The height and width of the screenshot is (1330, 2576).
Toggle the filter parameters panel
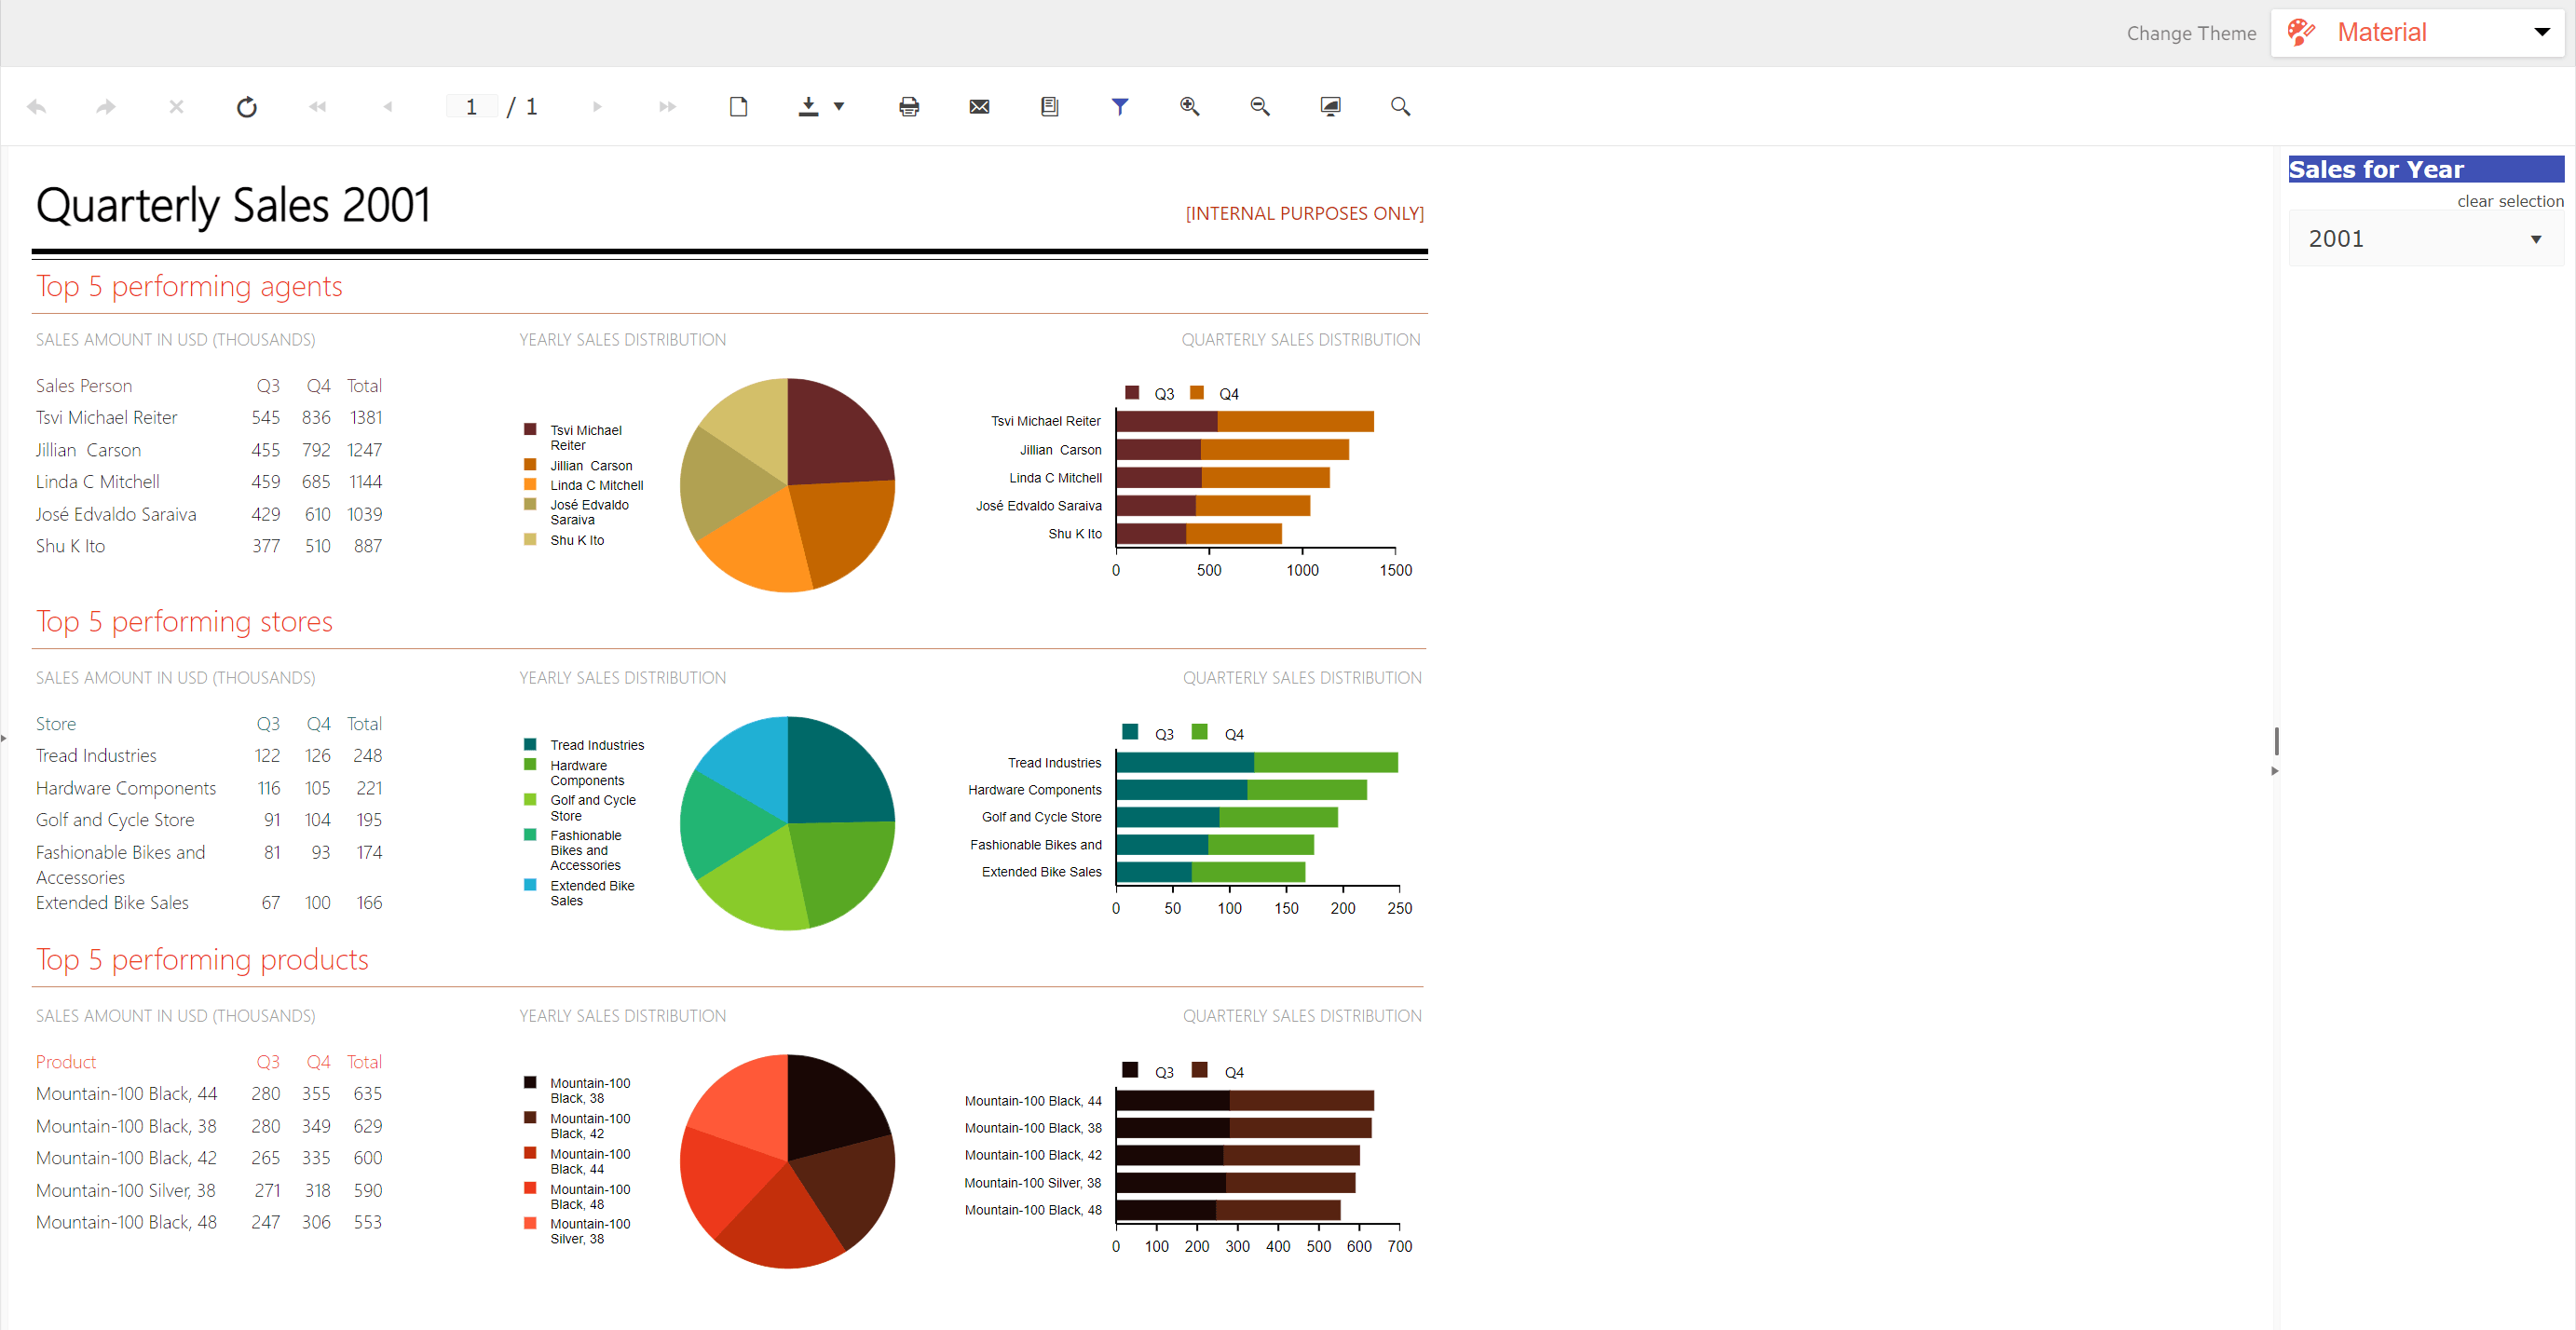click(x=1120, y=106)
